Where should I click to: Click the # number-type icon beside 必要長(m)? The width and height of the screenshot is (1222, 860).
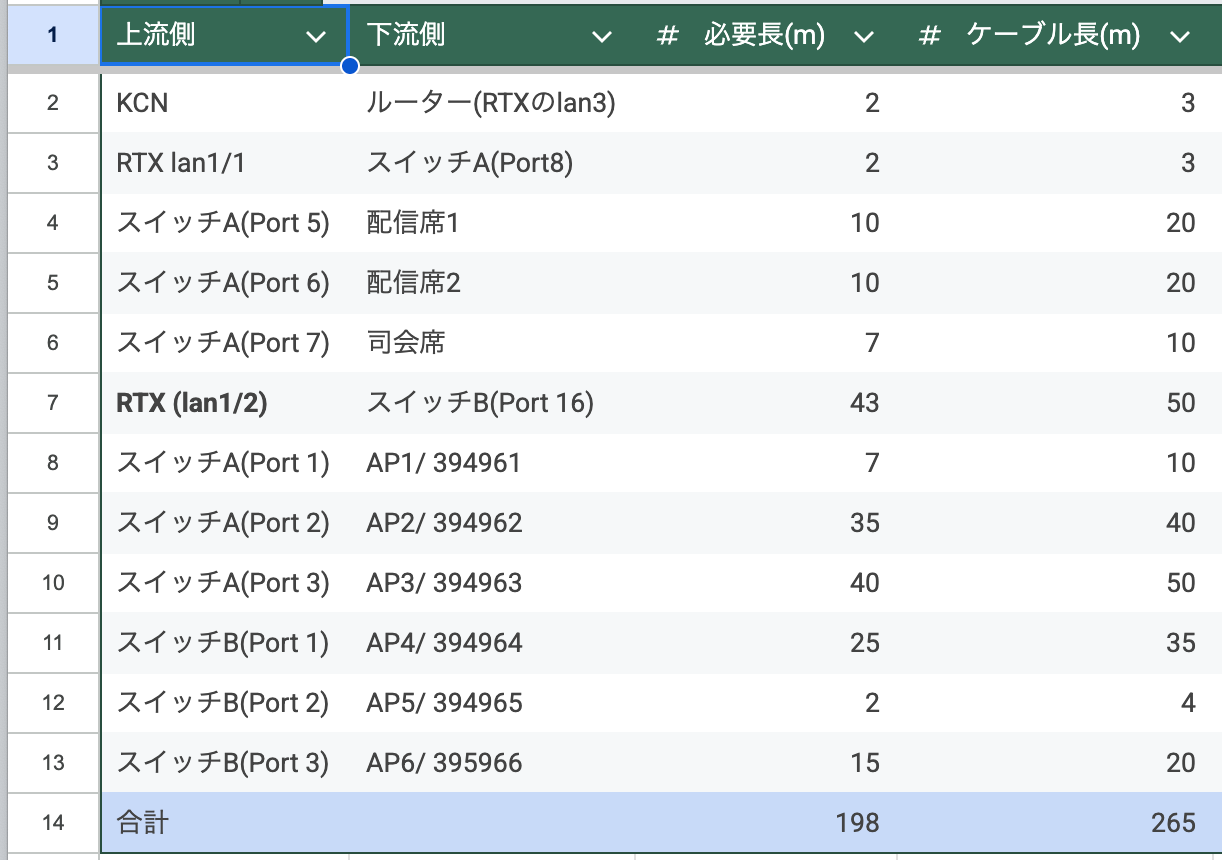coord(668,37)
